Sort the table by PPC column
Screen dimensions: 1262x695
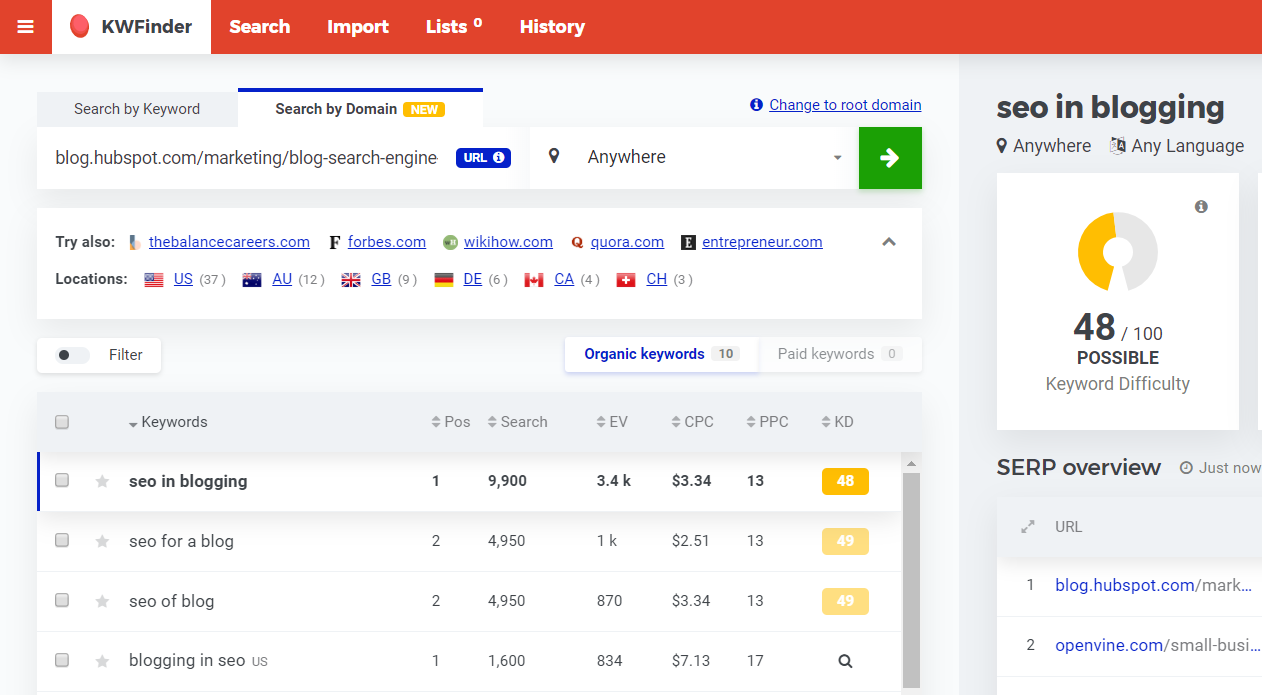click(768, 422)
